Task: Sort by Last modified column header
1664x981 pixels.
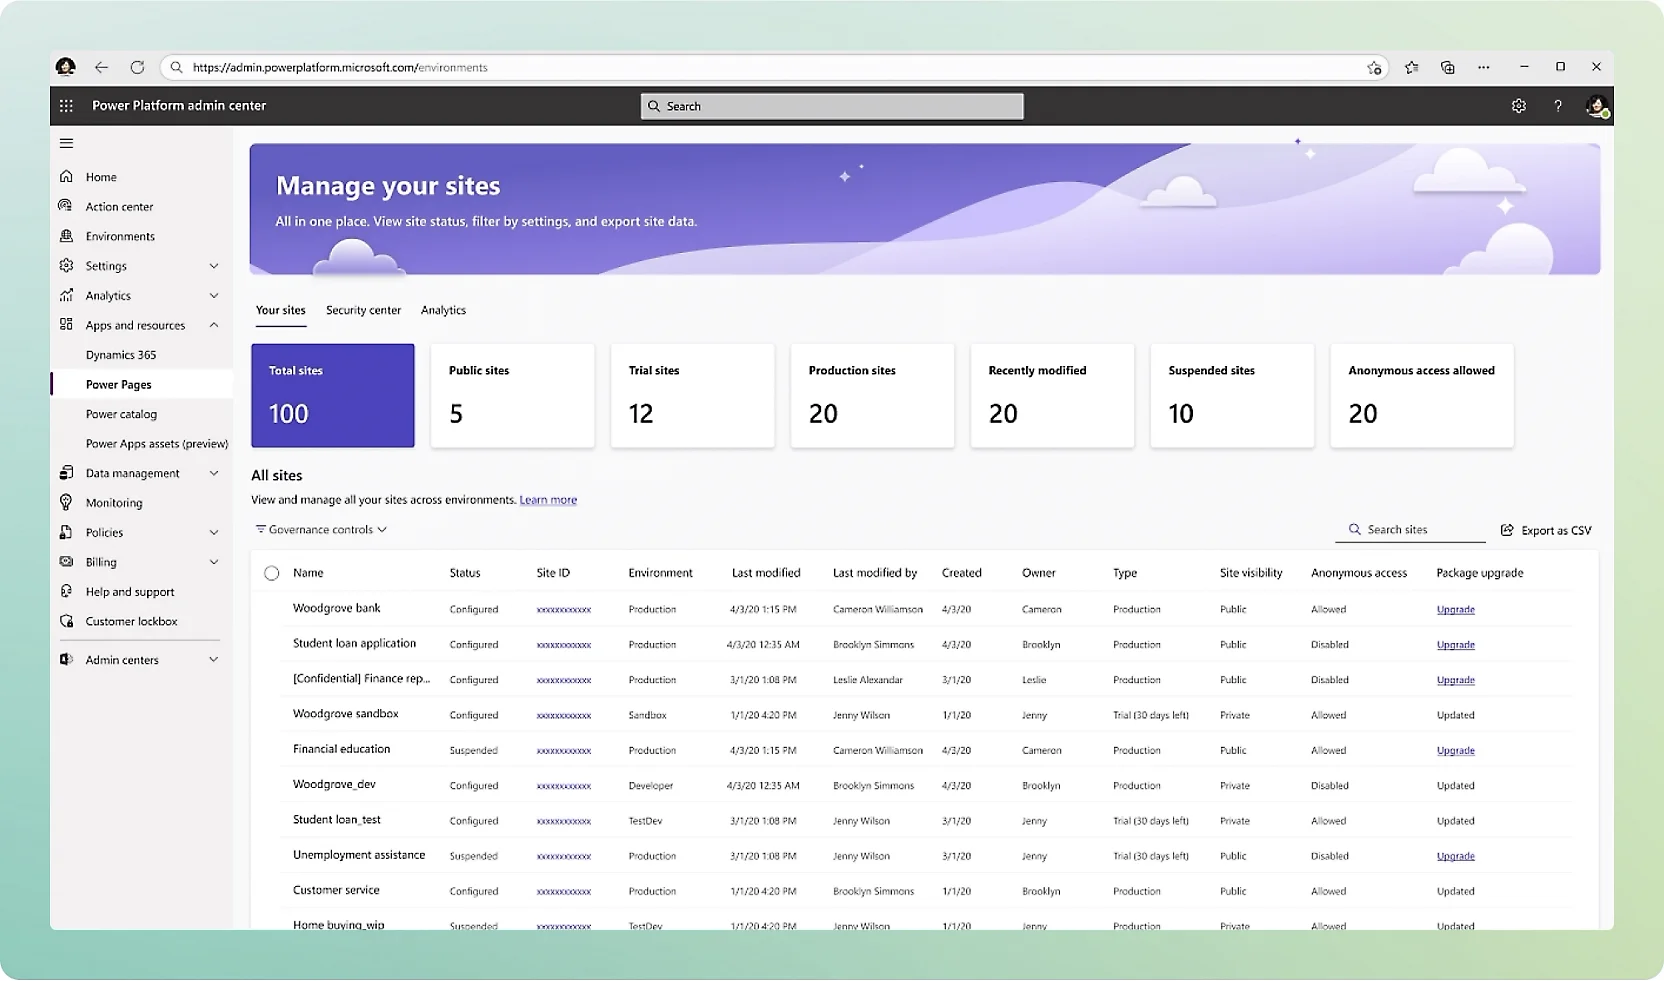Action: [x=766, y=573]
